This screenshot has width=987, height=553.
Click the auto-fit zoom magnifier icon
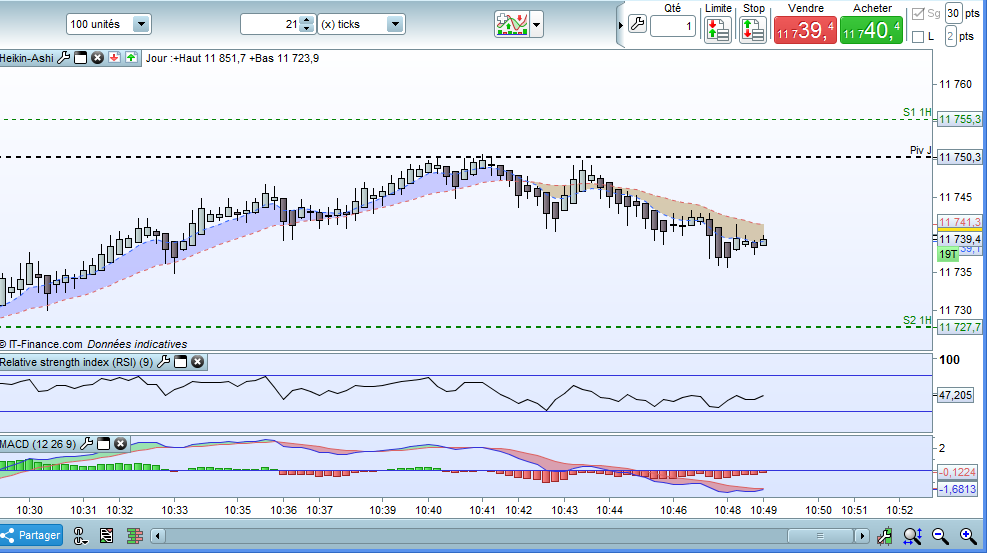[913, 535]
